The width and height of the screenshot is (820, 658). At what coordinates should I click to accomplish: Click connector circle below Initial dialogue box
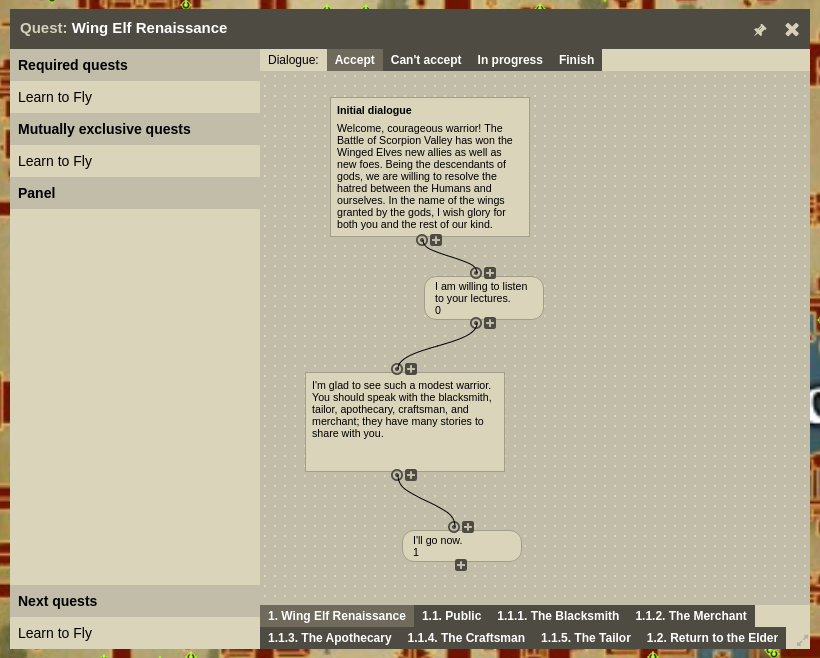point(422,241)
